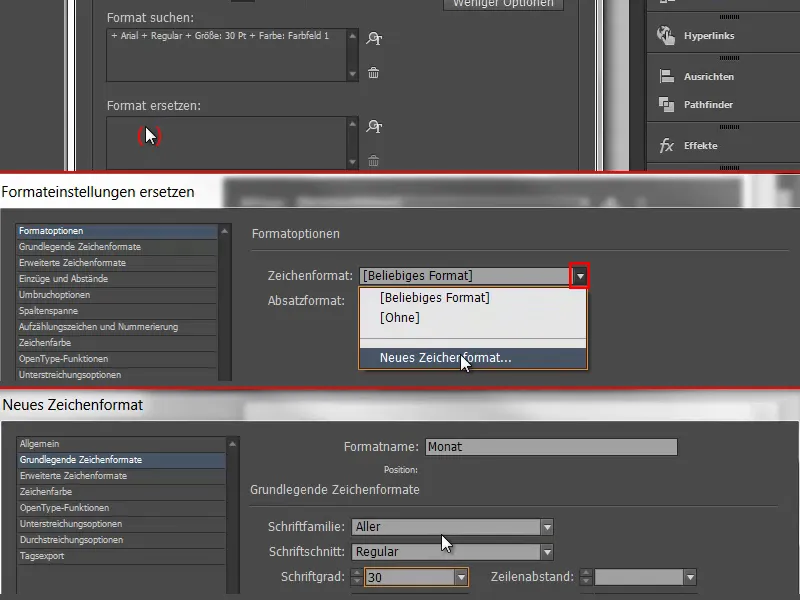Click the Format suchen attributes box
The image size is (800, 600).
[x=227, y=55]
